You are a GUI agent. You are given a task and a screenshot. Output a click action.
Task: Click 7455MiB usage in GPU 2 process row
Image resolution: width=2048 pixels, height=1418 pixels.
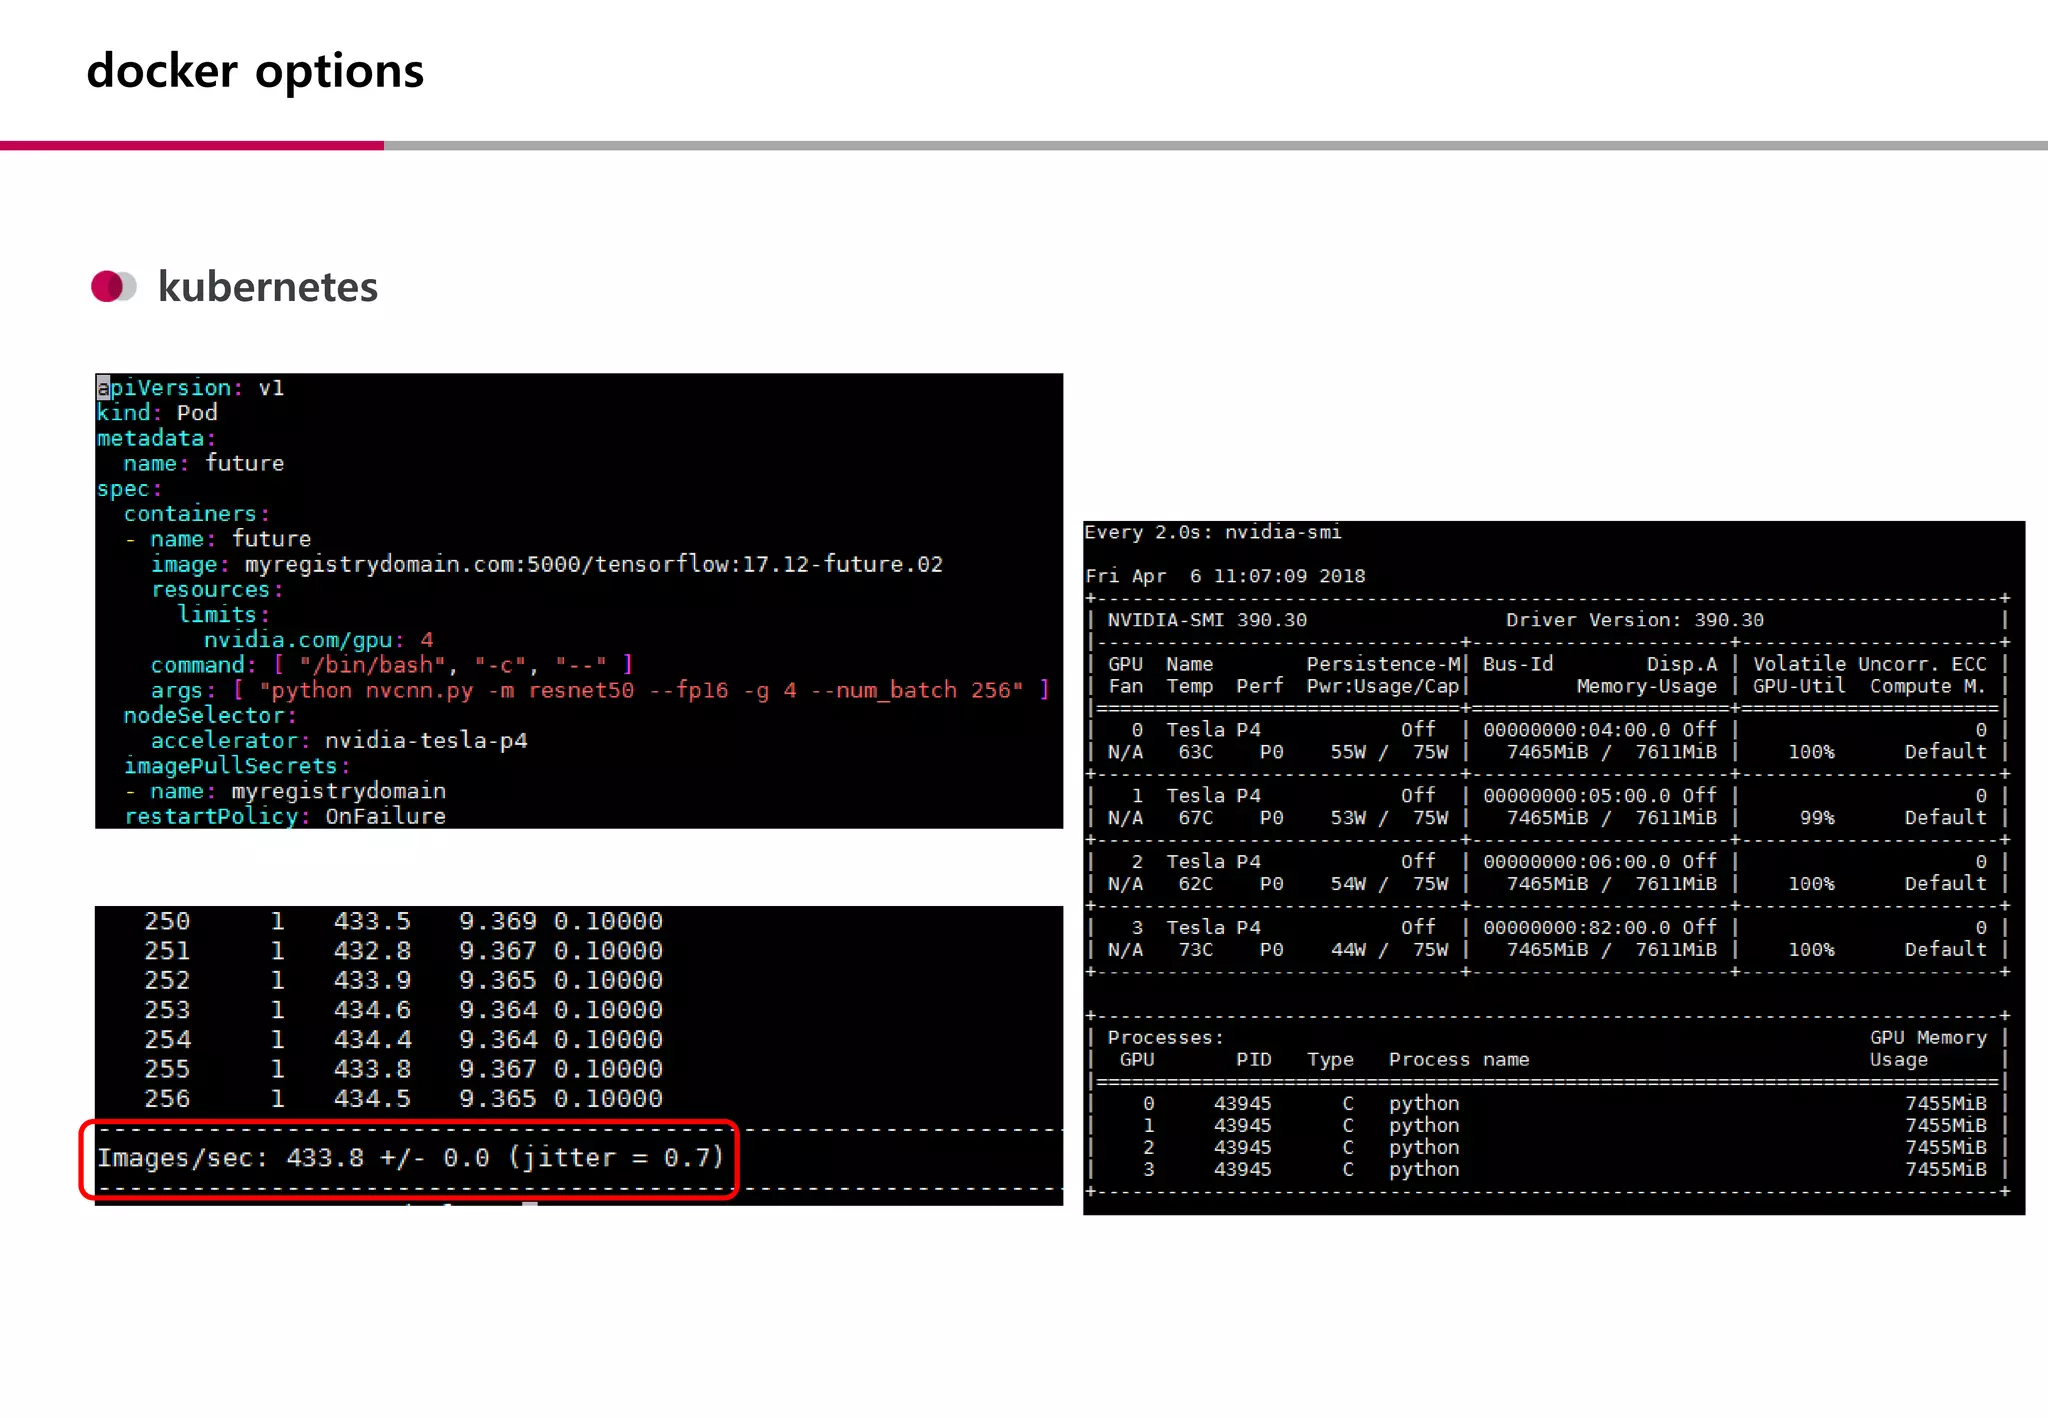(x=1946, y=1148)
